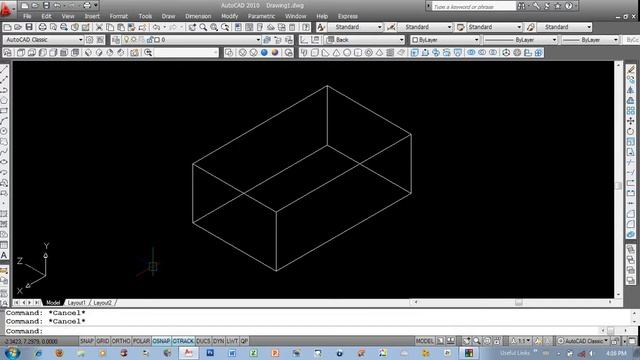Open the Help question mark icon
640x360 pixels.
pyautogui.click(x=306, y=27)
